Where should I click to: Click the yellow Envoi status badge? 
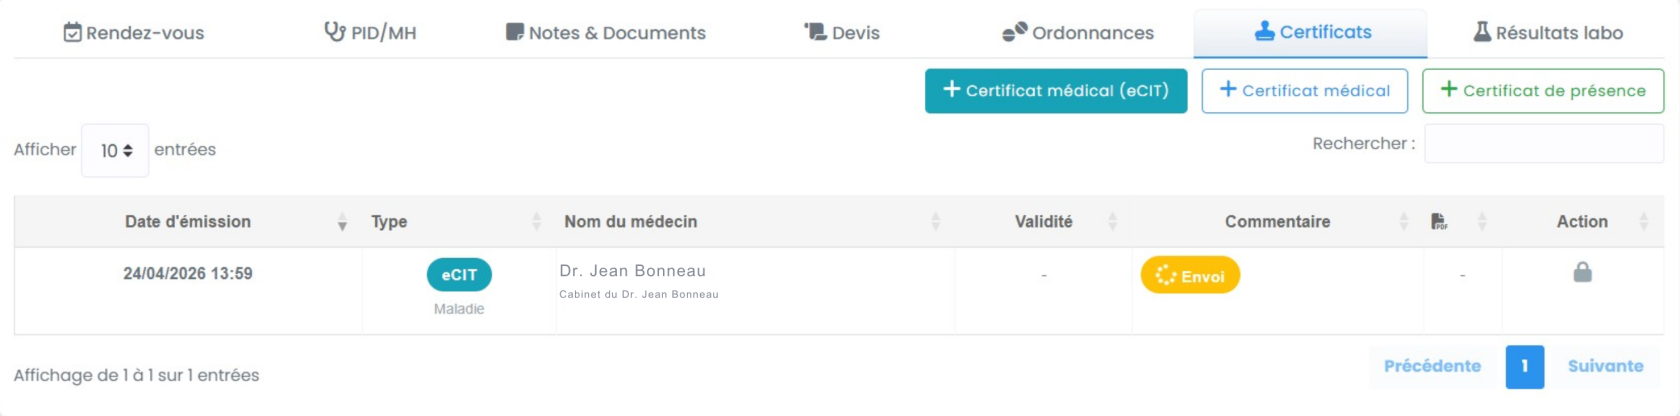click(x=1190, y=276)
